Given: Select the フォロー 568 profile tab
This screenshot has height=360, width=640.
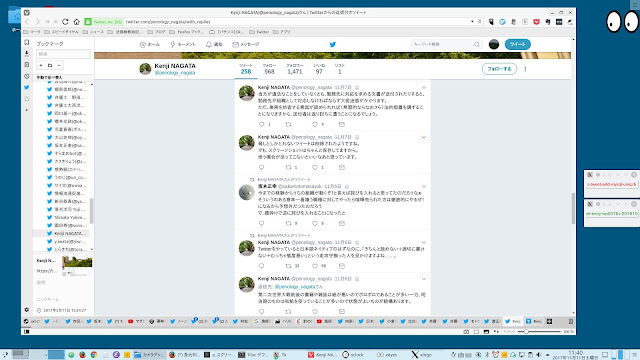Looking at the screenshot, I should tap(269, 69).
